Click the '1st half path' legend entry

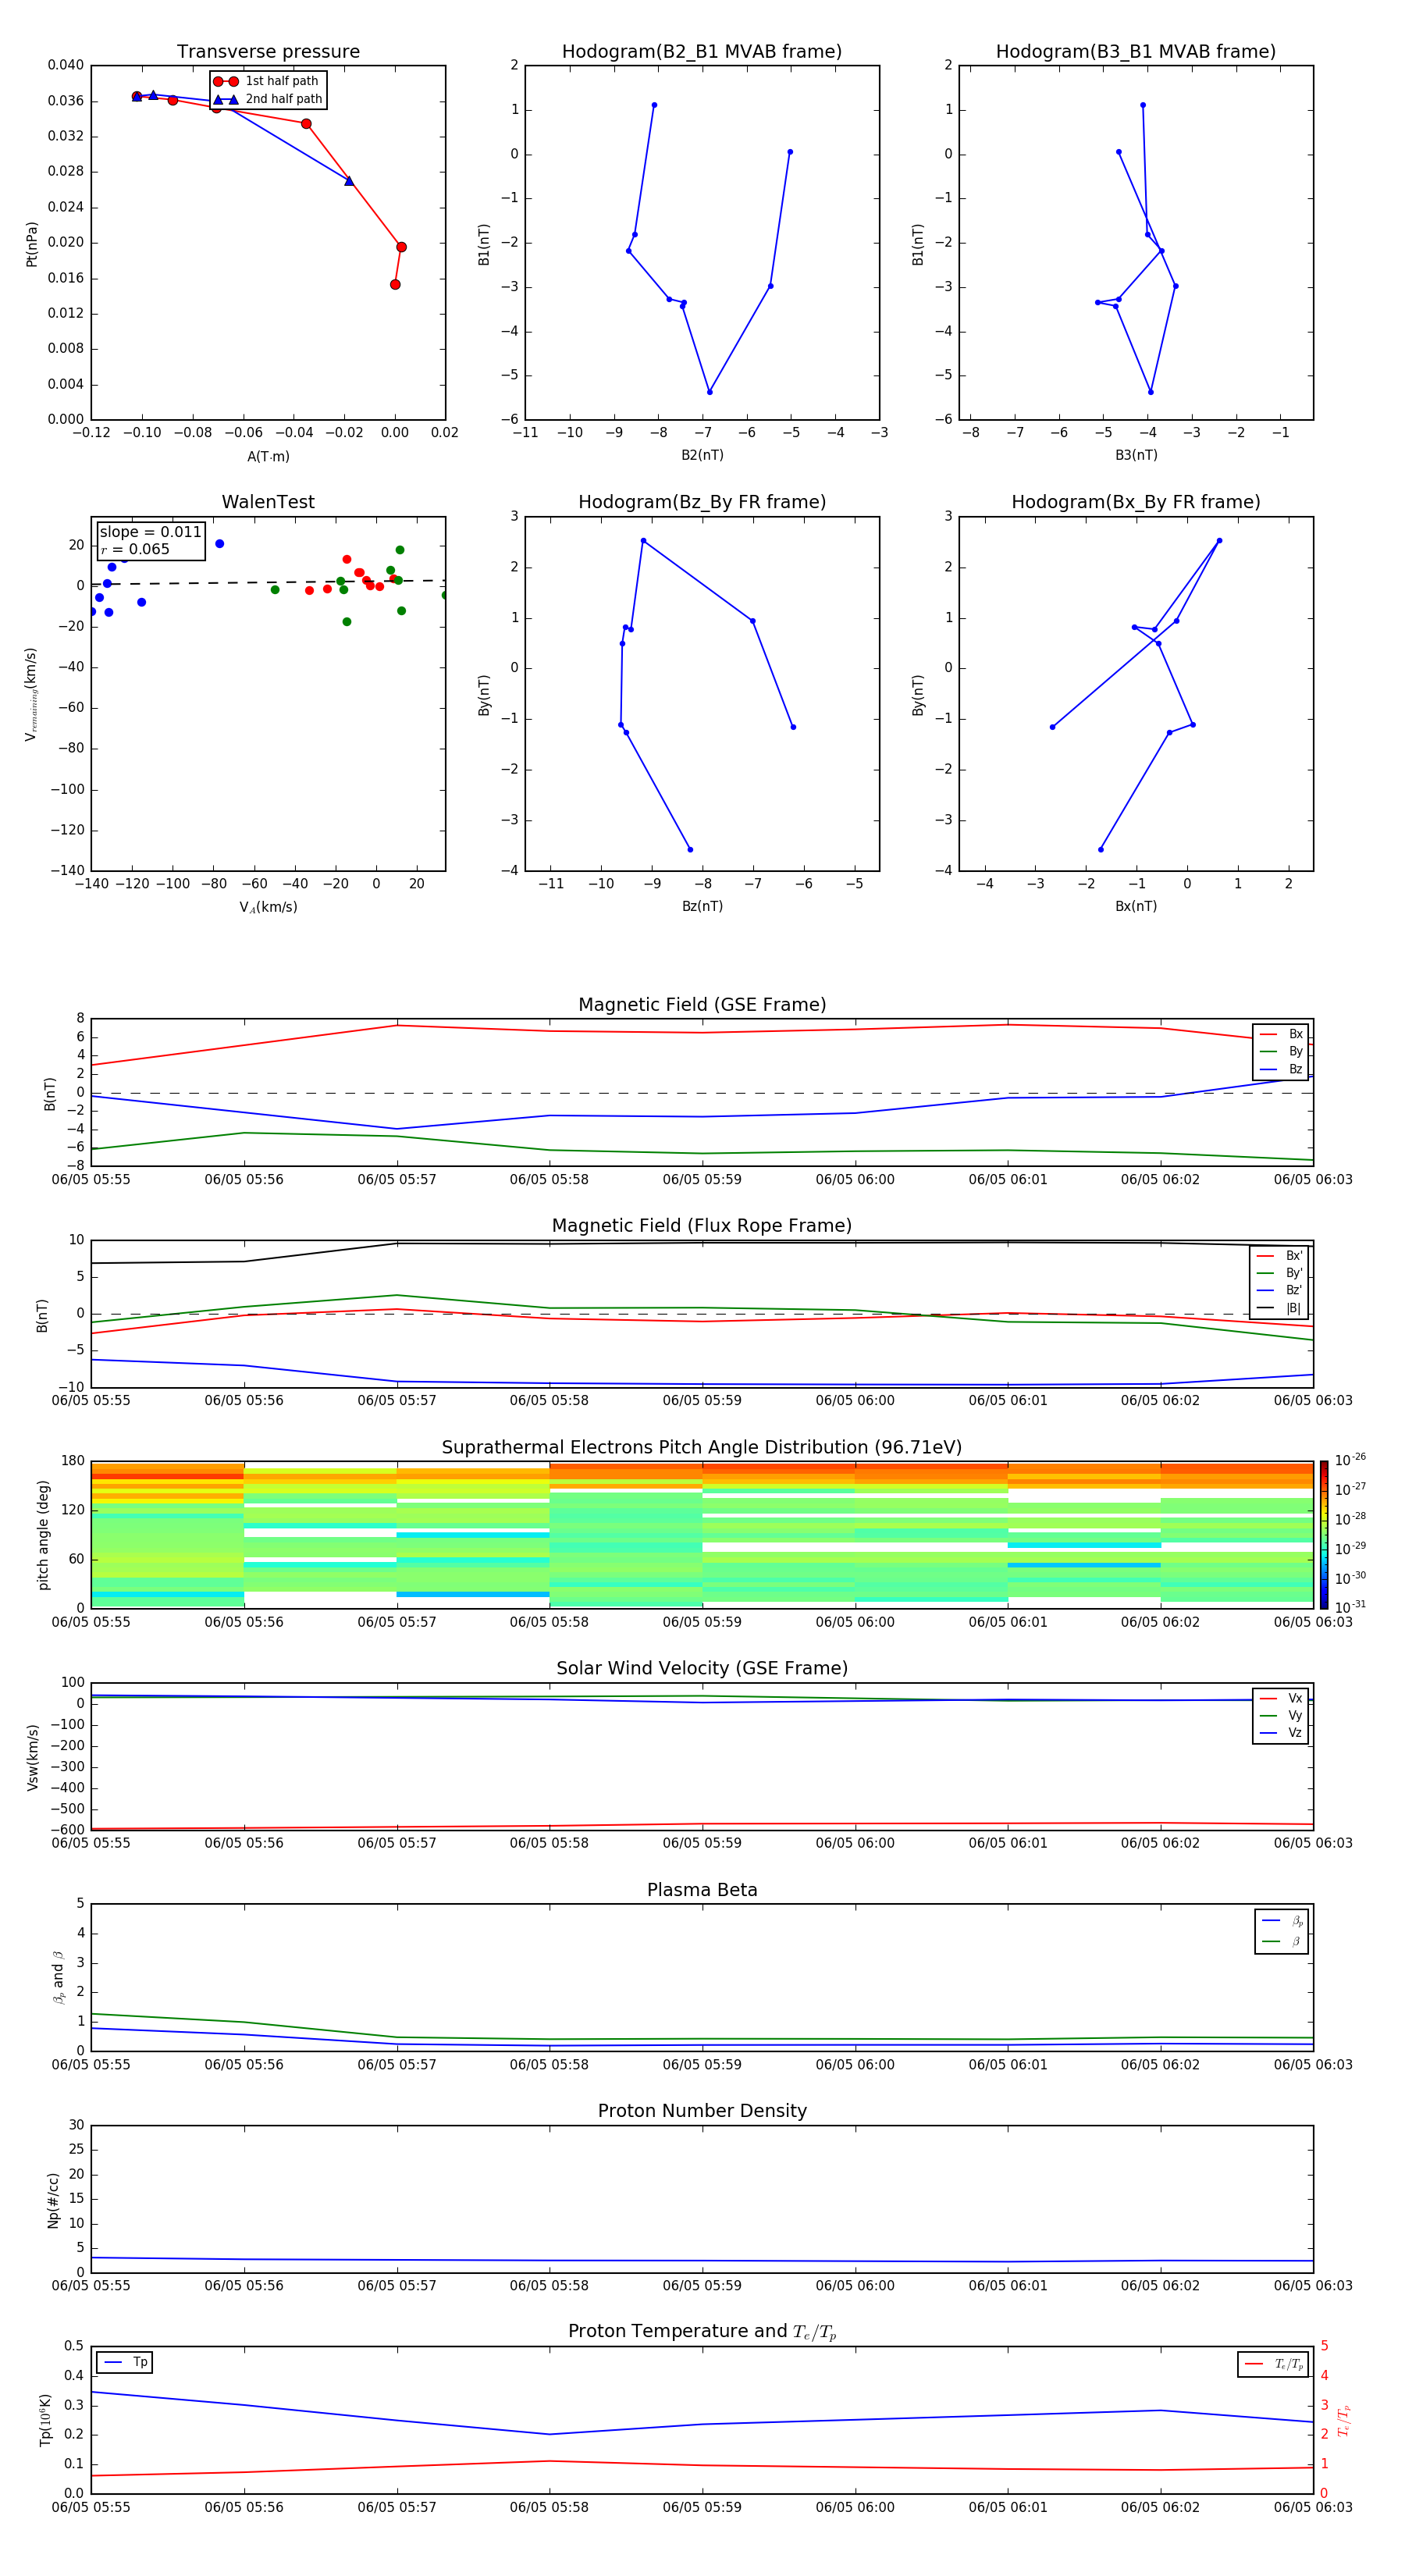pos(268,81)
